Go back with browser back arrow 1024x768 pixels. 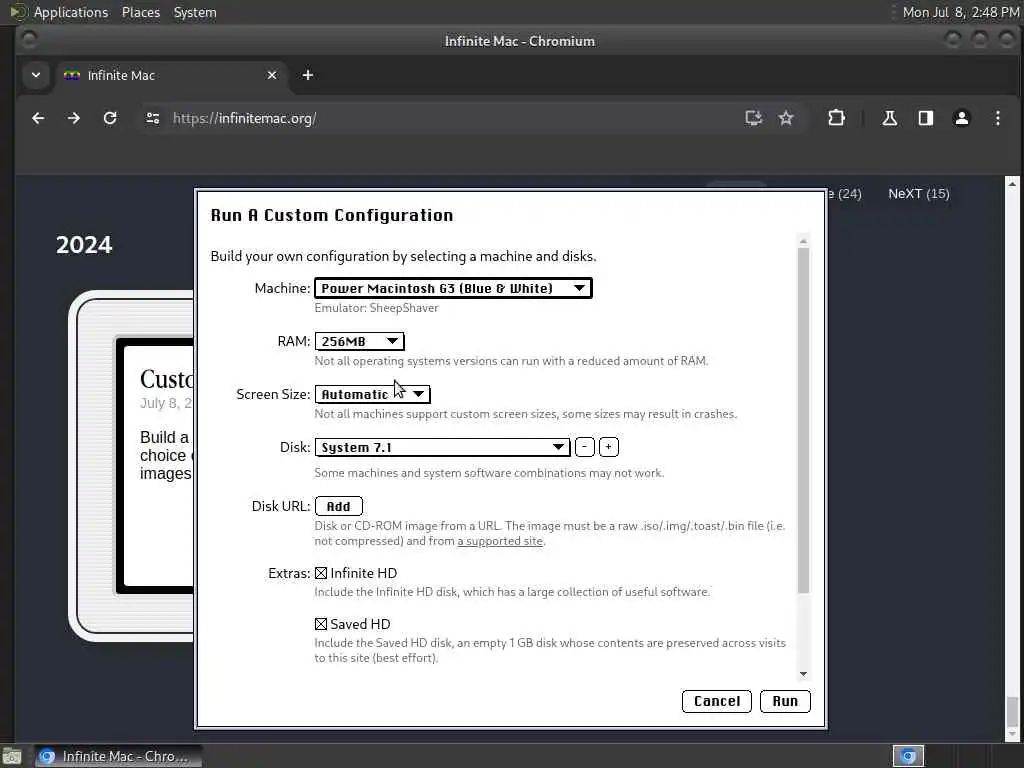click(38, 118)
